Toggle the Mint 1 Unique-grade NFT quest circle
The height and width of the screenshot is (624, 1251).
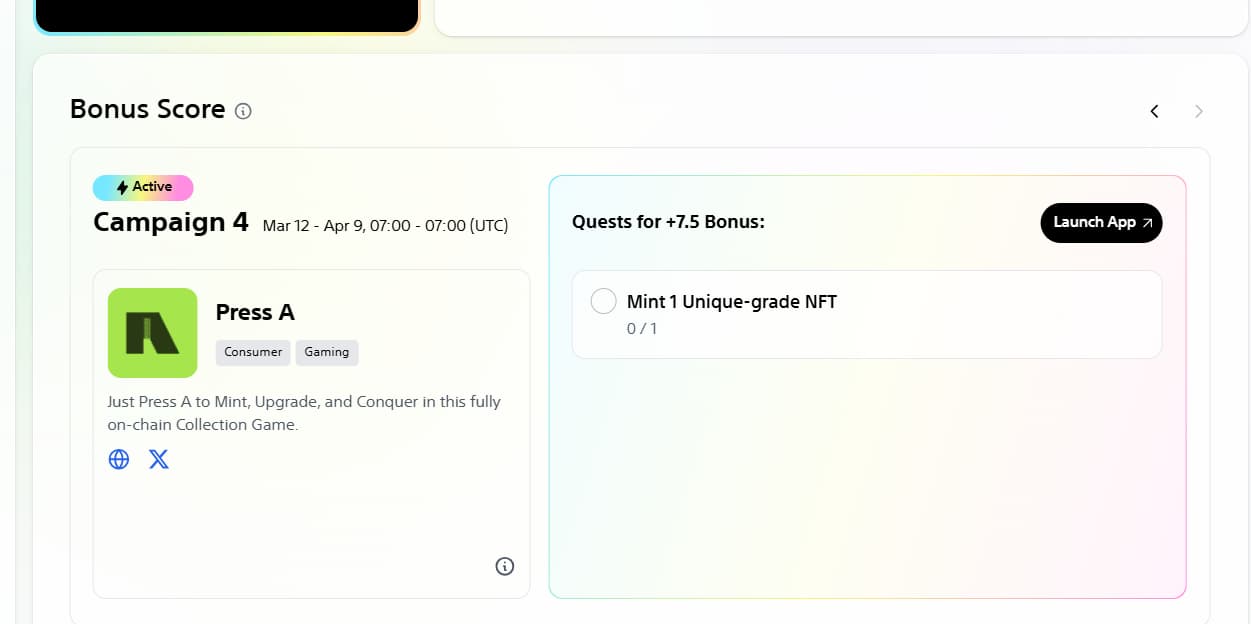tap(603, 301)
